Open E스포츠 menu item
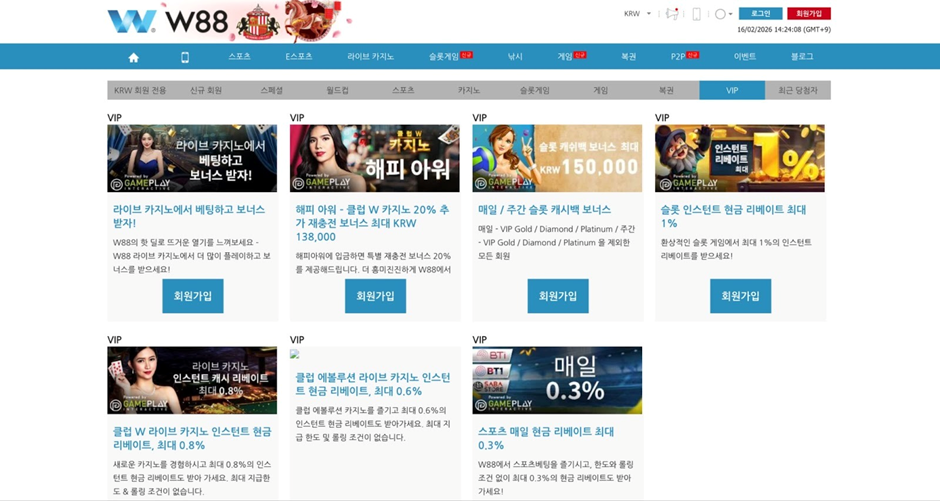940x501 pixels. click(299, 56)
